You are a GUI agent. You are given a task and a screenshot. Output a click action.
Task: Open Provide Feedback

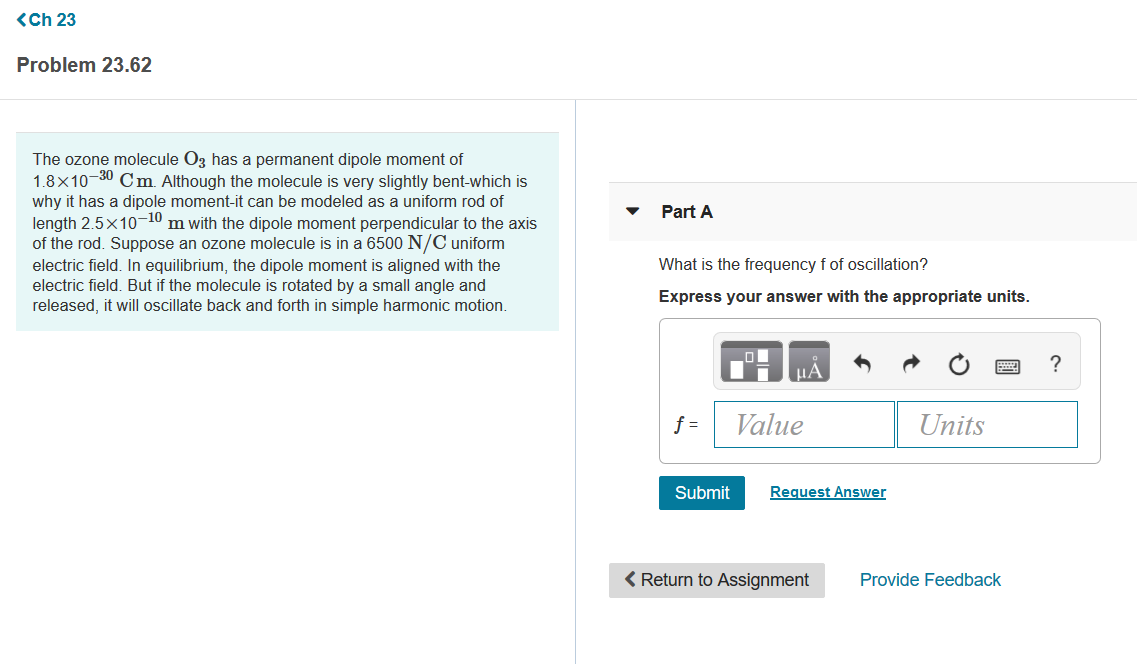pos(929,580)
